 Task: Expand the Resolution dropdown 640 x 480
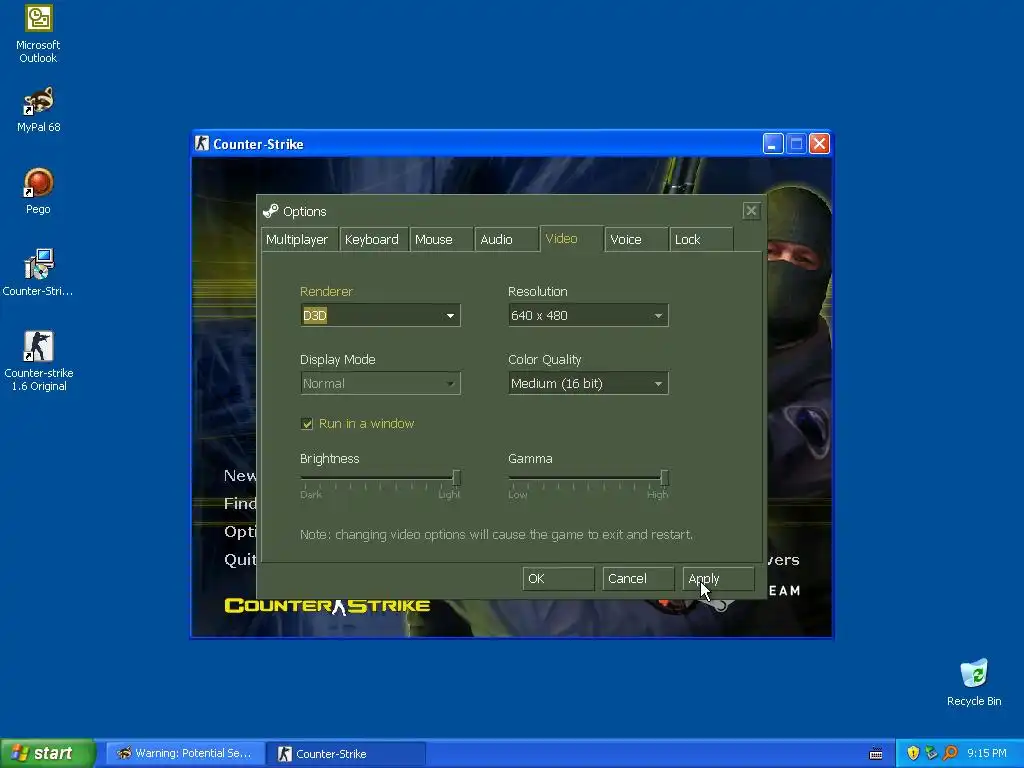(x=588, y=315)
